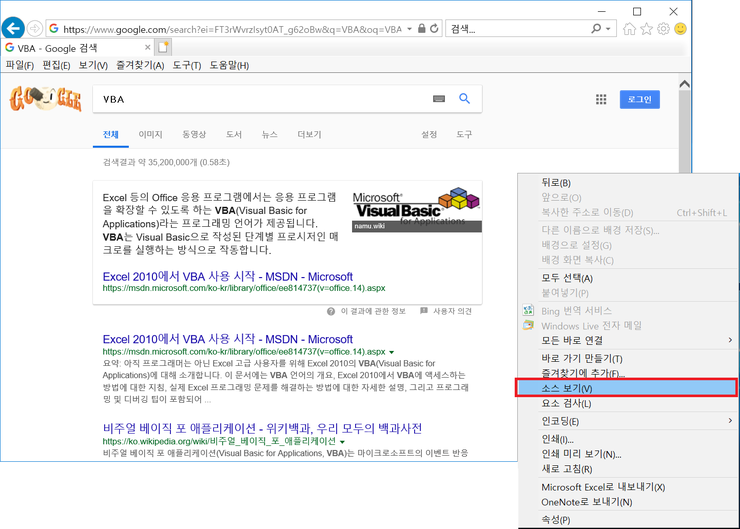
Task: Open the browser settings gear icon
Action: (663, 29)
